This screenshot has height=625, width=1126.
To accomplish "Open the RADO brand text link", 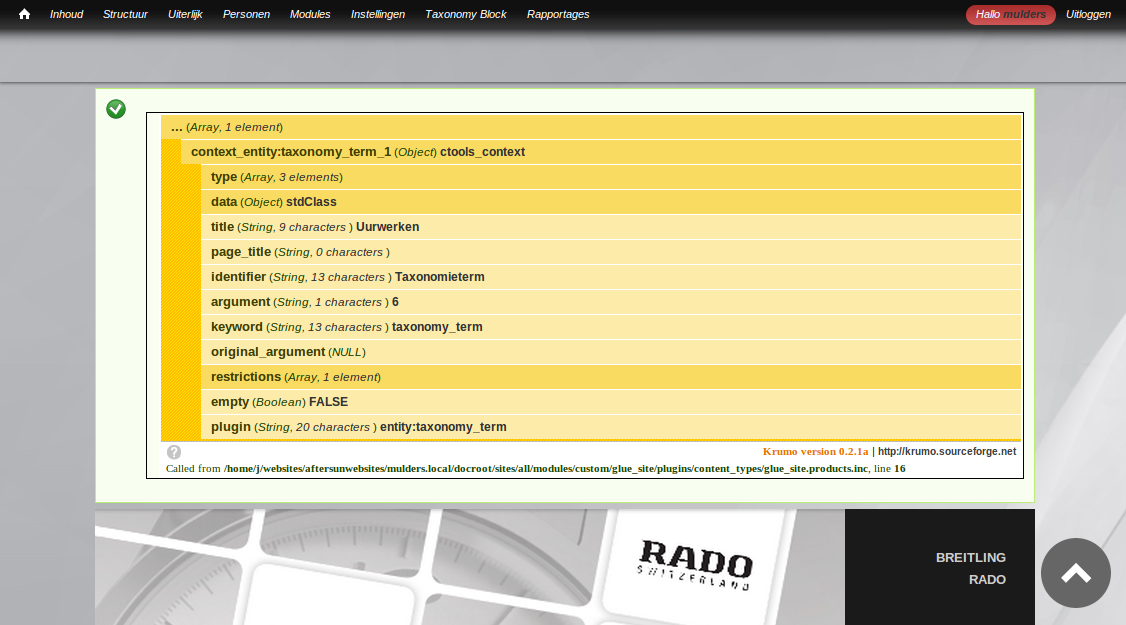I will 987,580.
